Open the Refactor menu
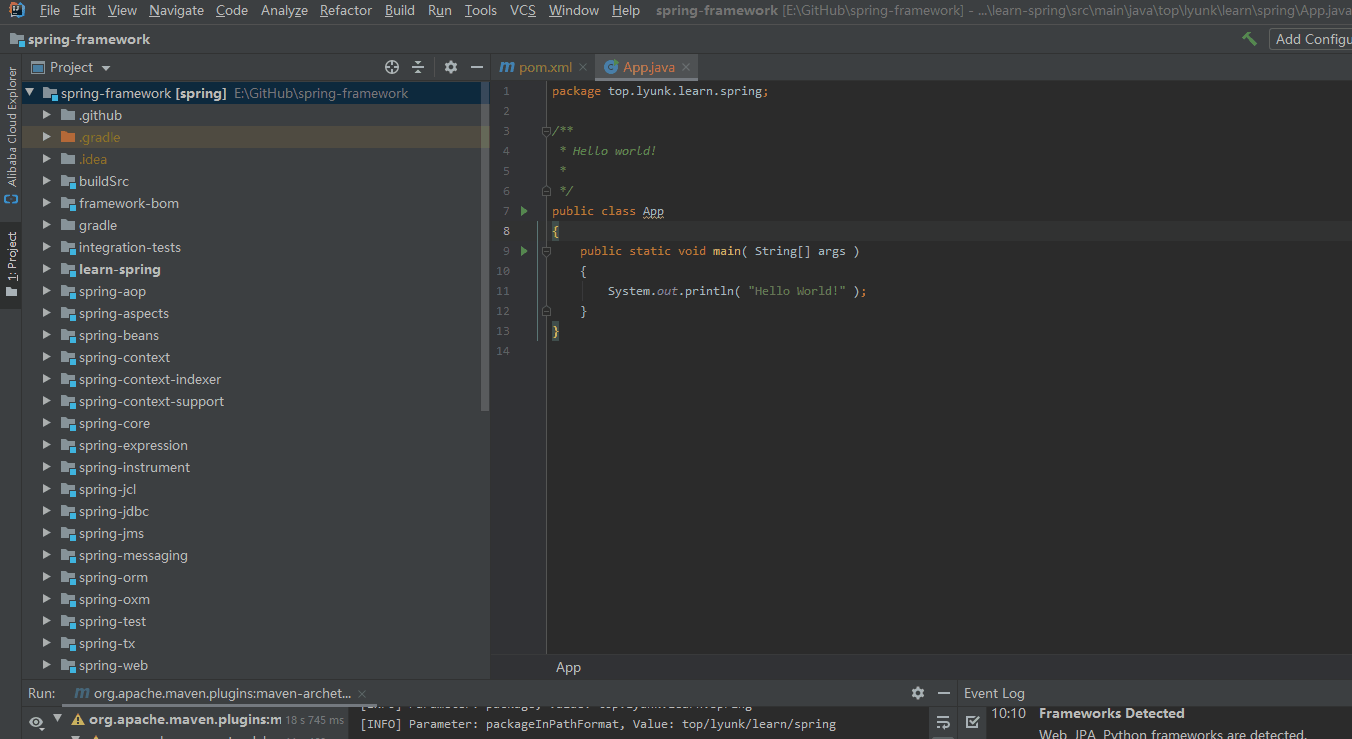This screenshot has width=1352, height=739. point(345,10)
